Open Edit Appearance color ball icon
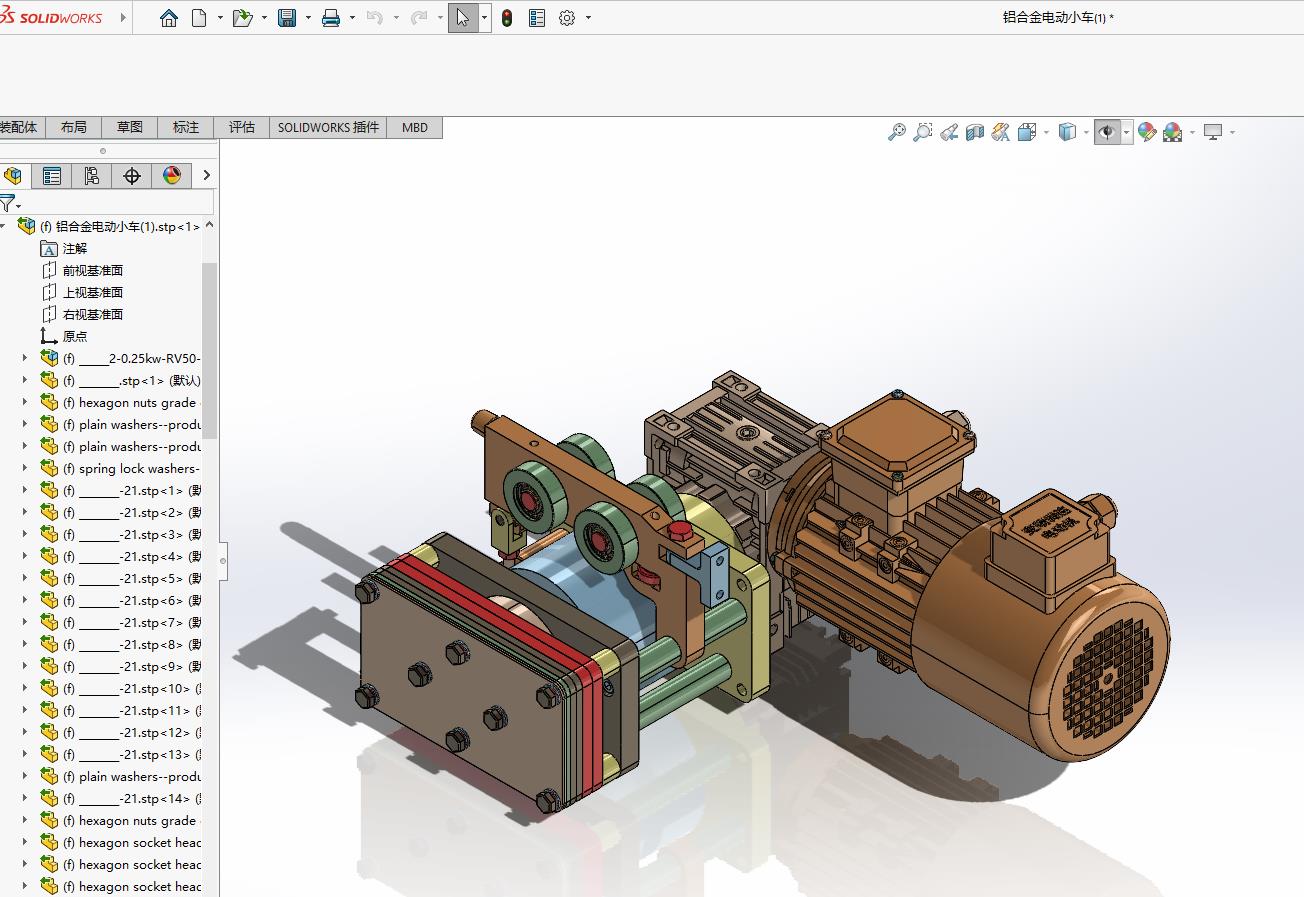The height and width of the screenshot is (897, 1304). [x=1147, y=132]
